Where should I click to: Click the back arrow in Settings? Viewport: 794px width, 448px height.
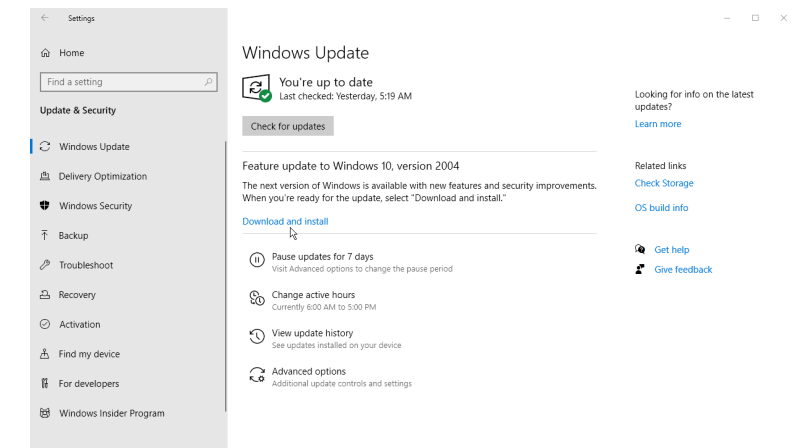[45, 18]
